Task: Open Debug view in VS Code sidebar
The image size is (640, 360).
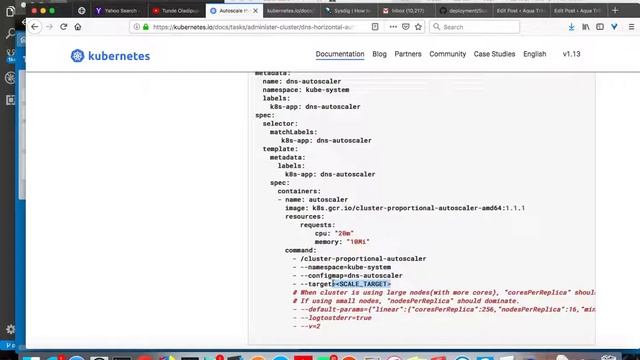Action: tap(10, 78)
